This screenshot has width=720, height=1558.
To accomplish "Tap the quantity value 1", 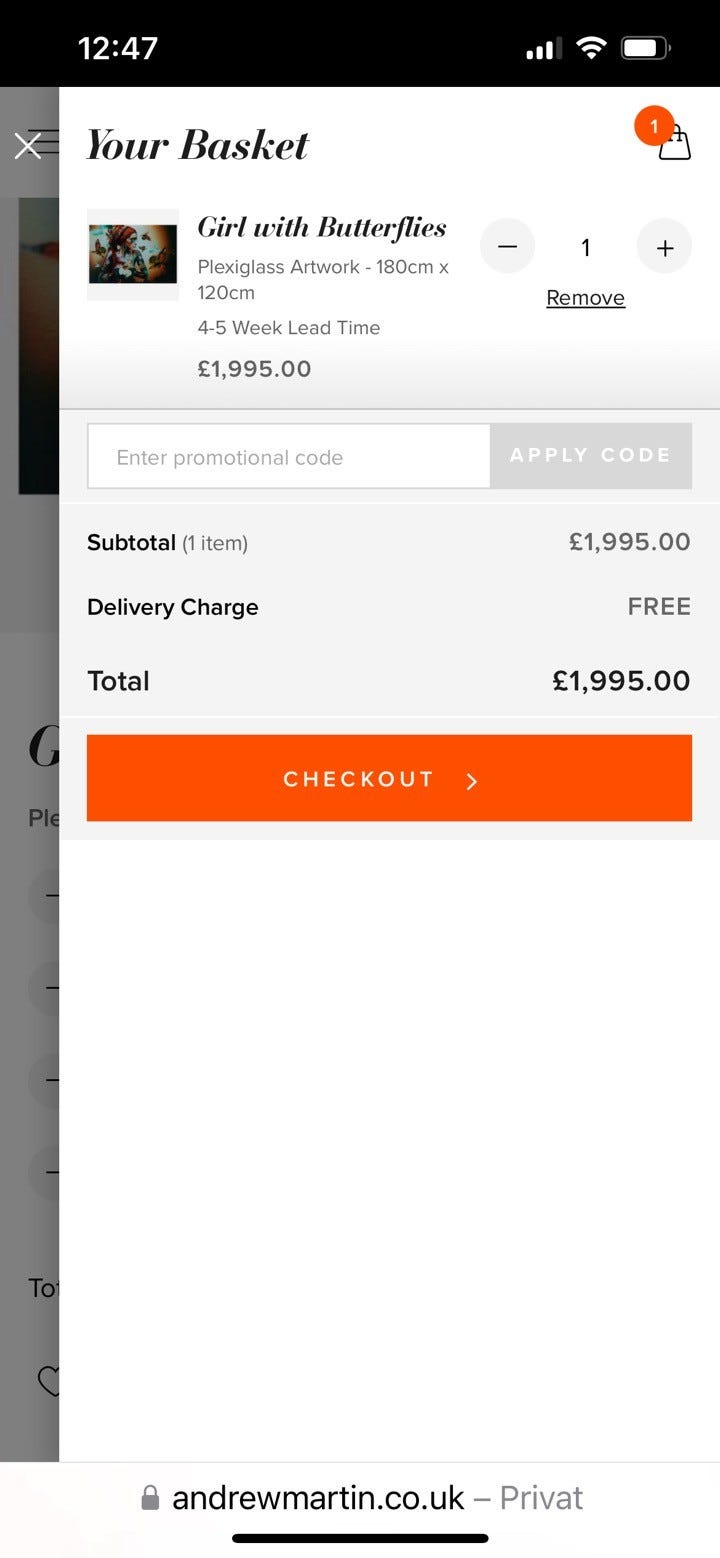I will click(x=586, y=247).
